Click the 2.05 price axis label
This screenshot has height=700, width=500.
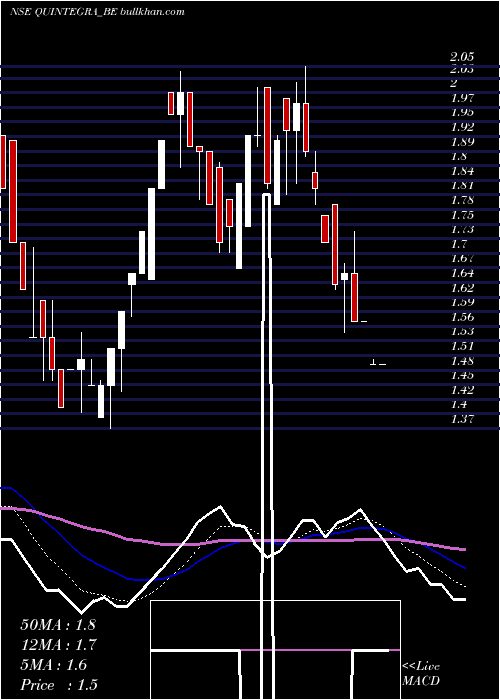click(462, 57)
